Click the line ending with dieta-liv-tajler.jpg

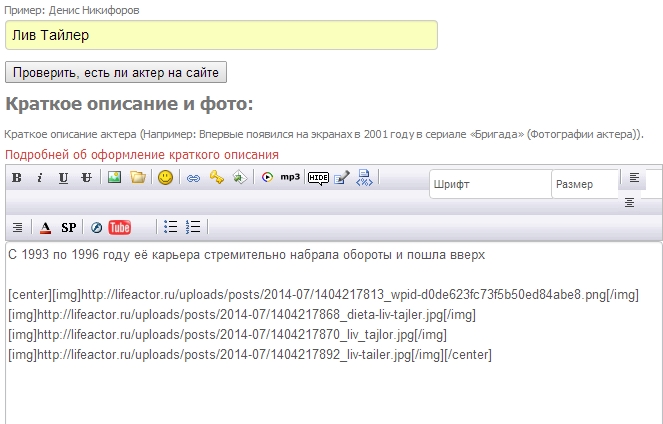click(x=242, y=315)
